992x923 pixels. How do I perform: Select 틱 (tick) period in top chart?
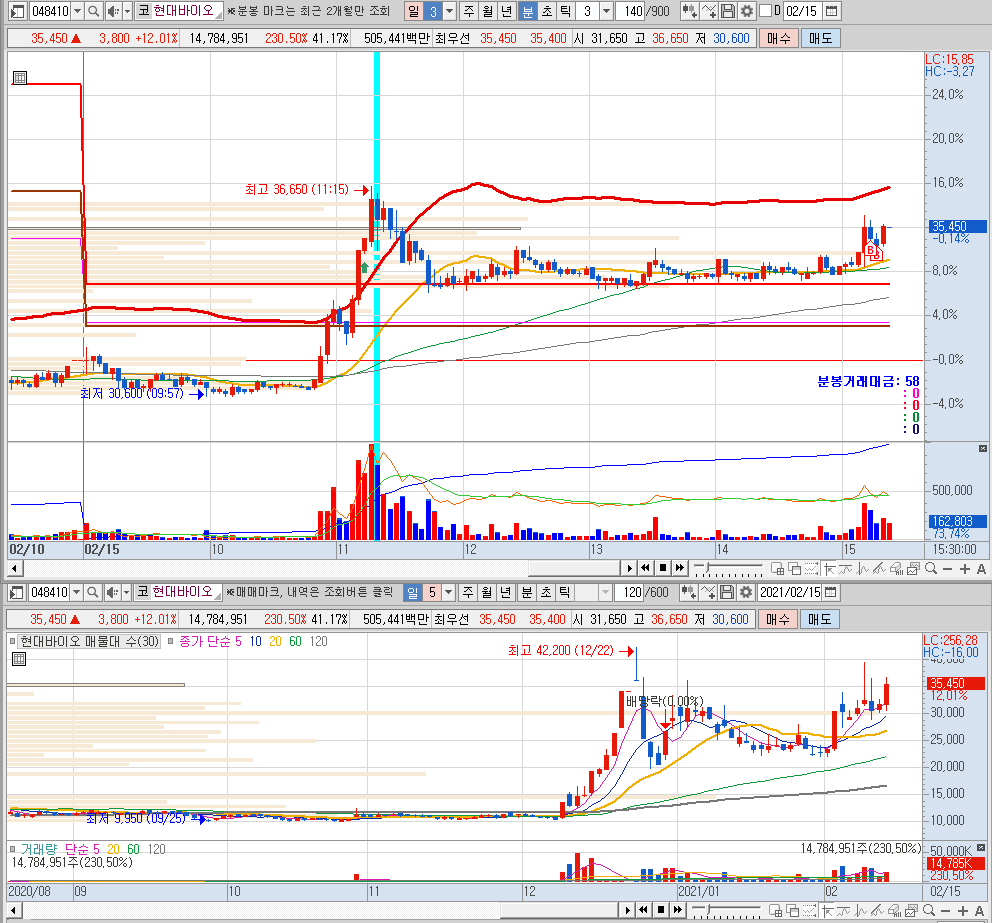[x=565, y=11]
